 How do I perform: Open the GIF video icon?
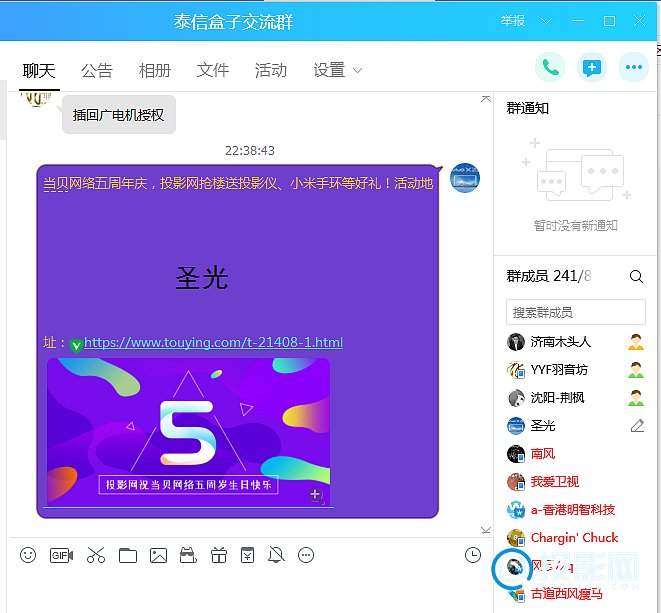tap(61, 555)
